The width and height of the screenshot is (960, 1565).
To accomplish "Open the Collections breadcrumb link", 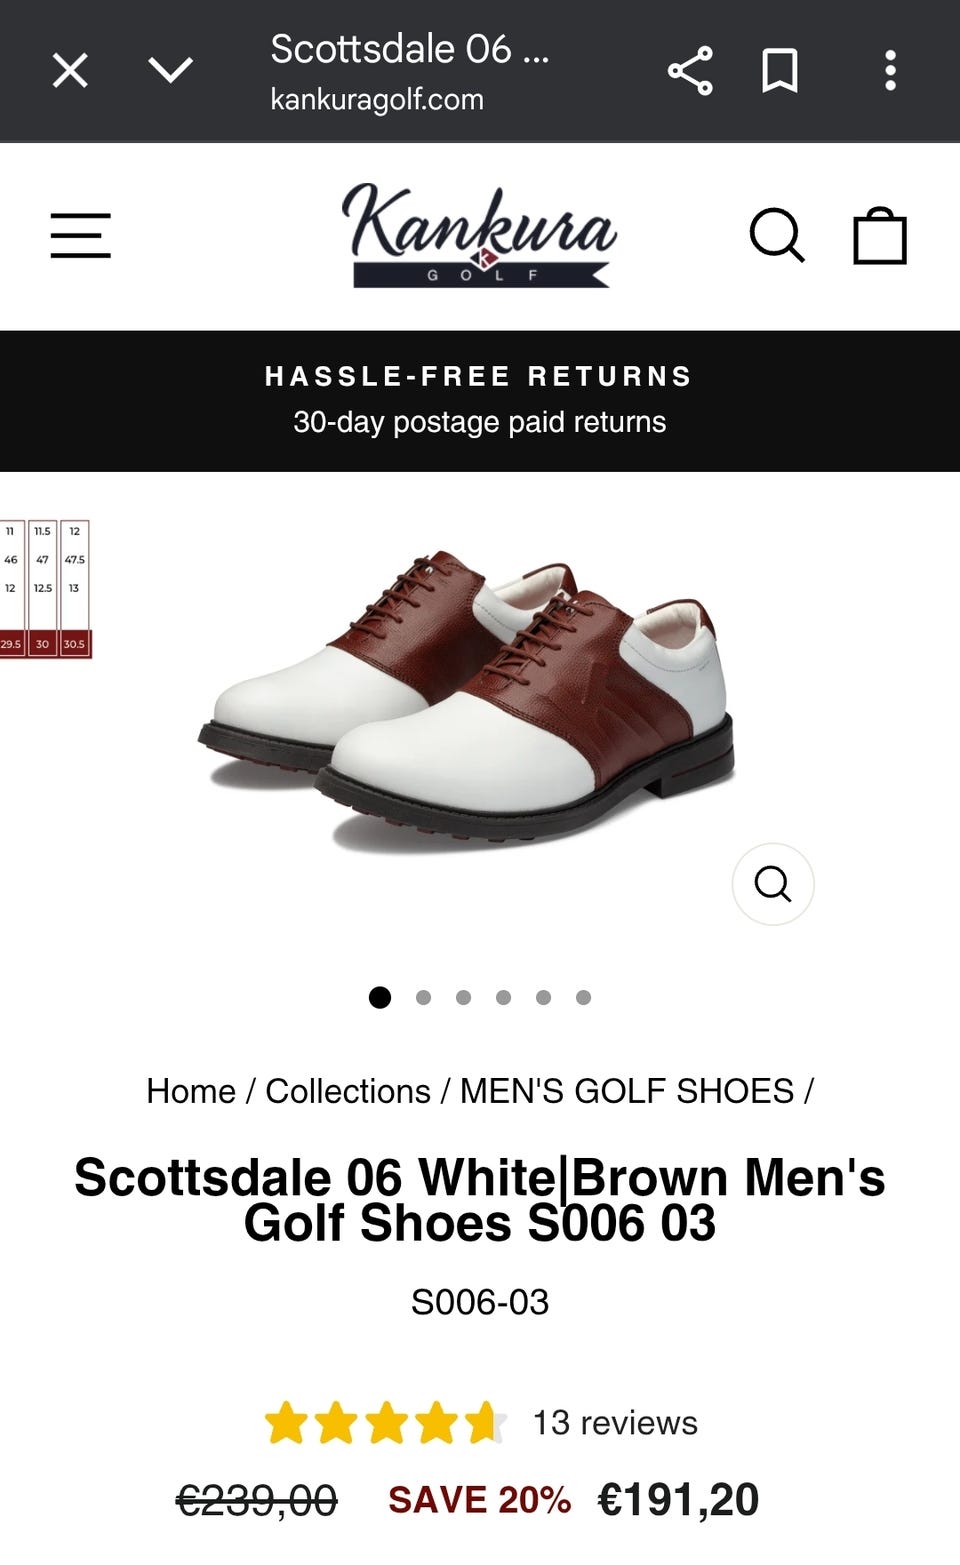I will coord(348,1091).
